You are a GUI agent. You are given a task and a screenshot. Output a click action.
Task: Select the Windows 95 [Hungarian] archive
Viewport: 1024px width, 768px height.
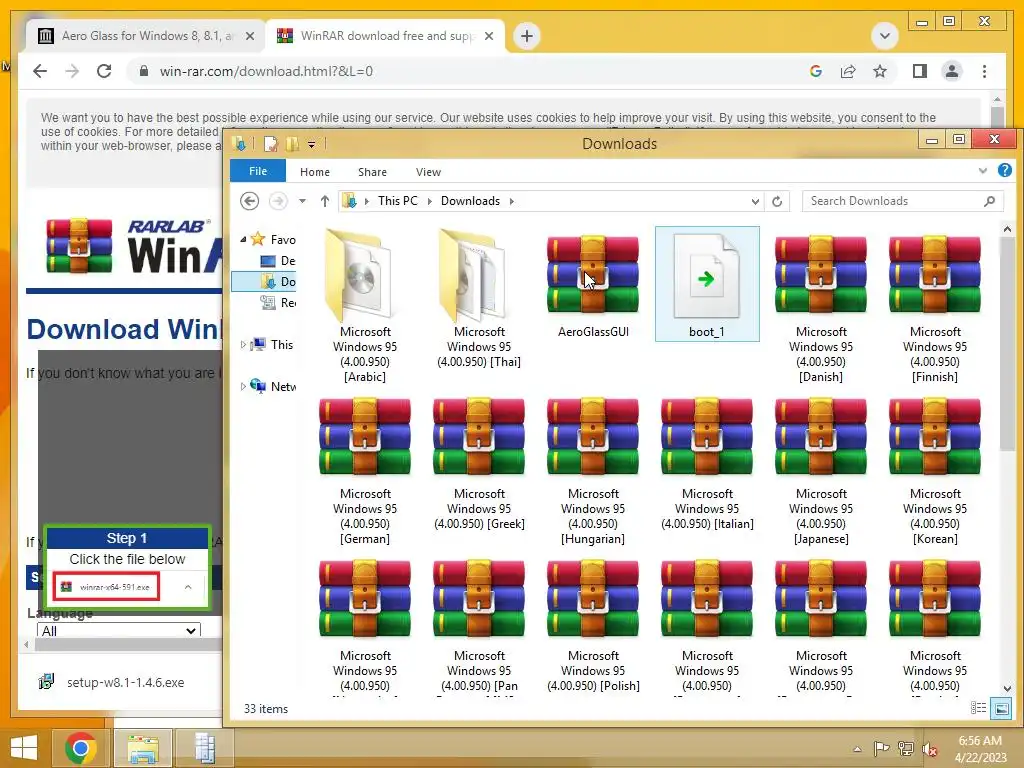(x=592, y=470)
